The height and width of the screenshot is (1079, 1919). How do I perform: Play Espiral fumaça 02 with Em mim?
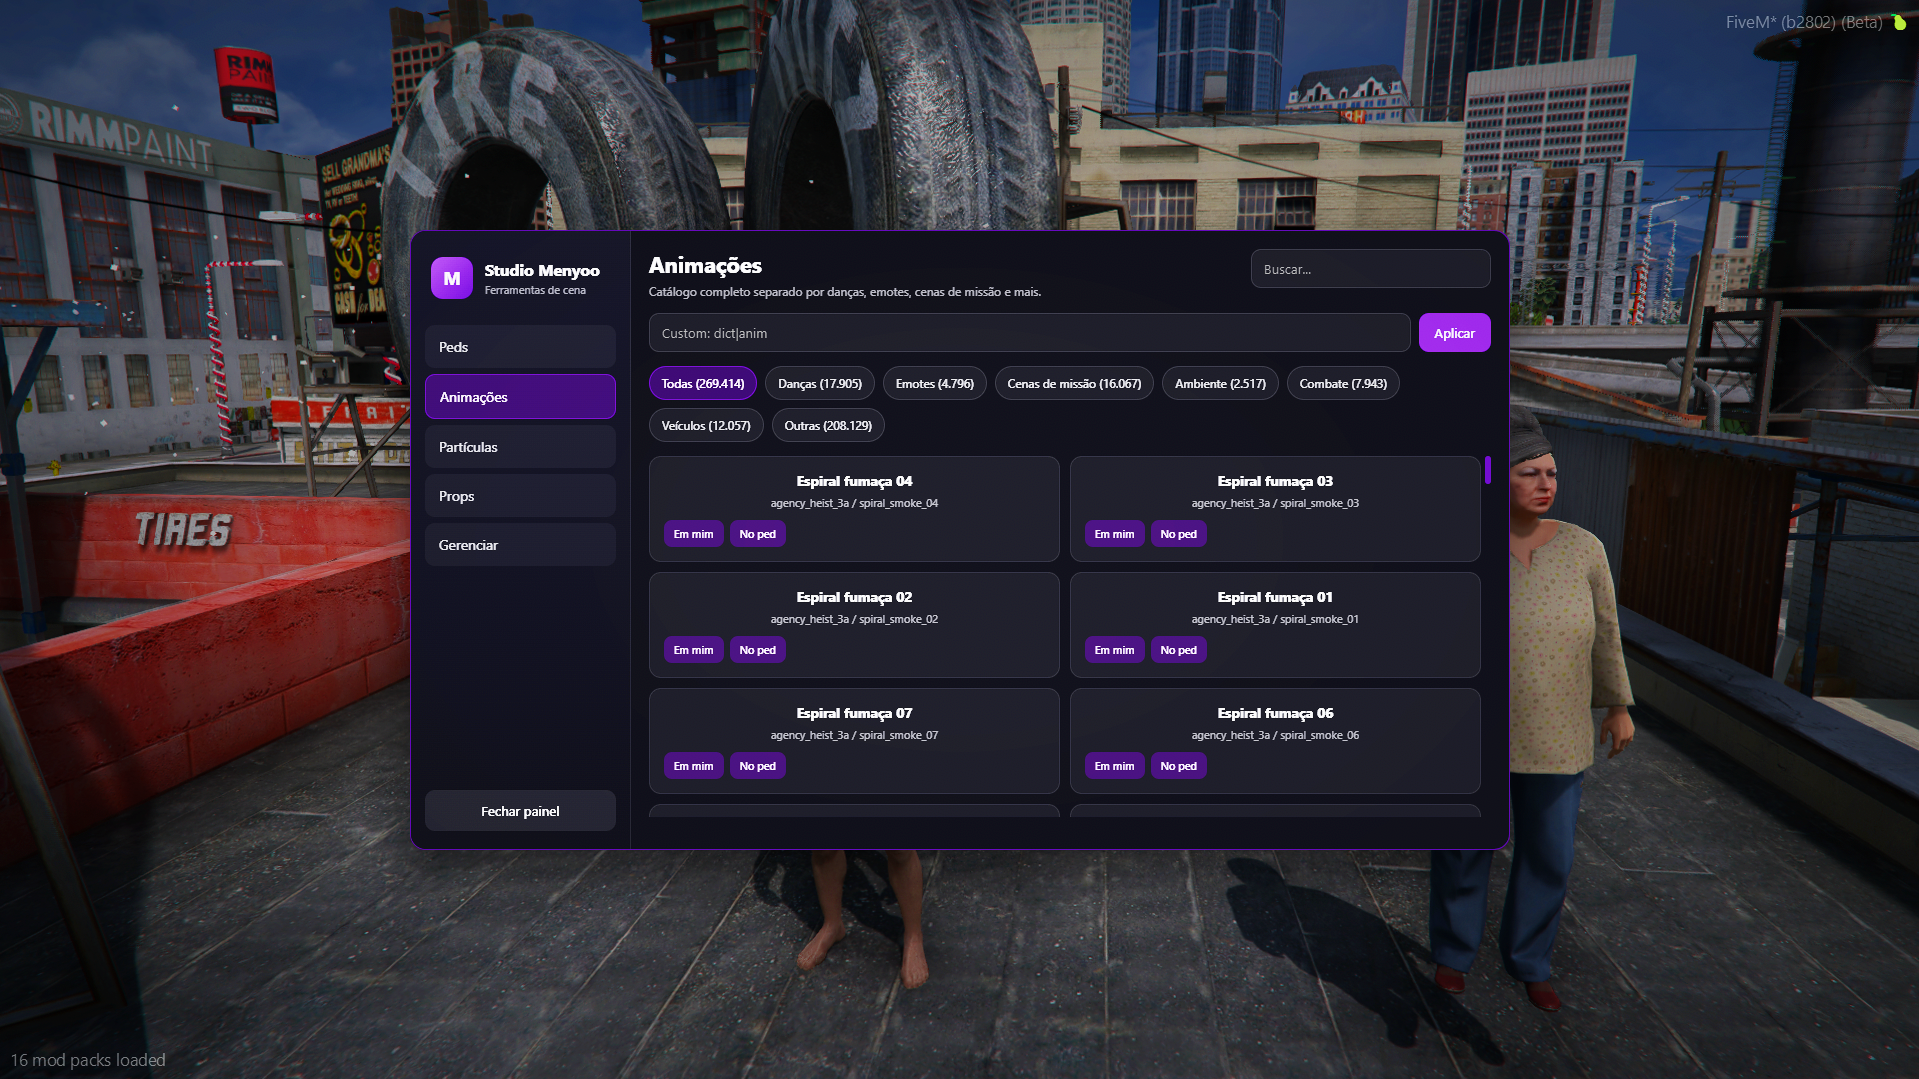pos(693,650)
